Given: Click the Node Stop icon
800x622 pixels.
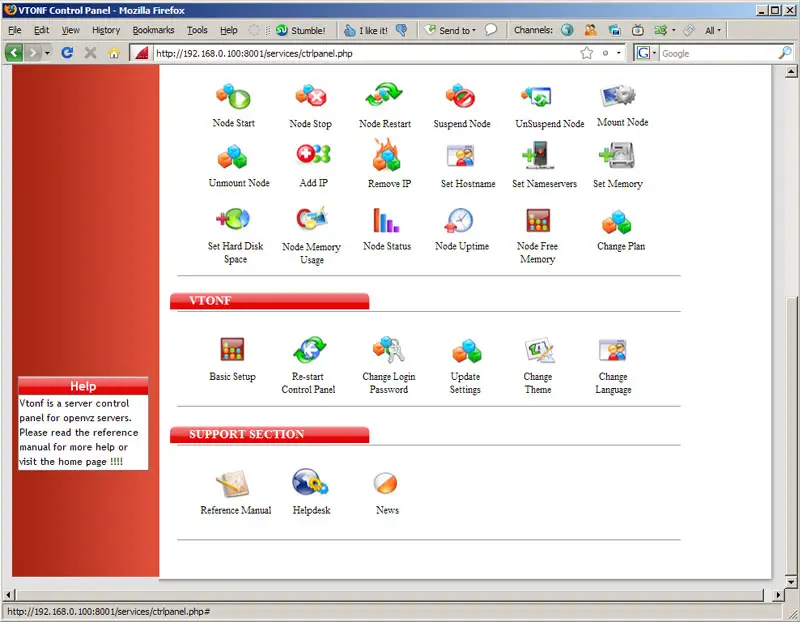Looking at the screenshot, I should click(x=311, y=95).
